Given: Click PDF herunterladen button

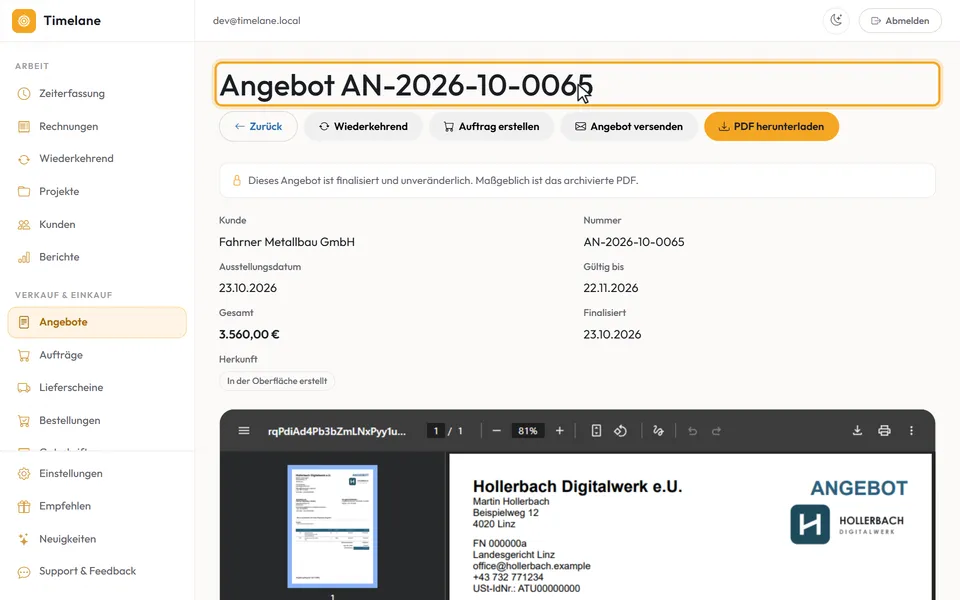Looking at the screenshot, I should click(x=771, y=127).
